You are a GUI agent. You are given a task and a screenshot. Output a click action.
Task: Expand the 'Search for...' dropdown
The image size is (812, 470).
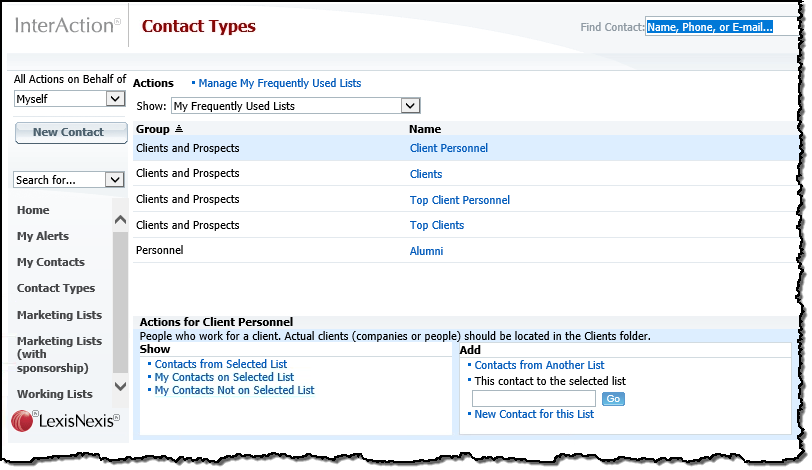click(x=114, y=180)
